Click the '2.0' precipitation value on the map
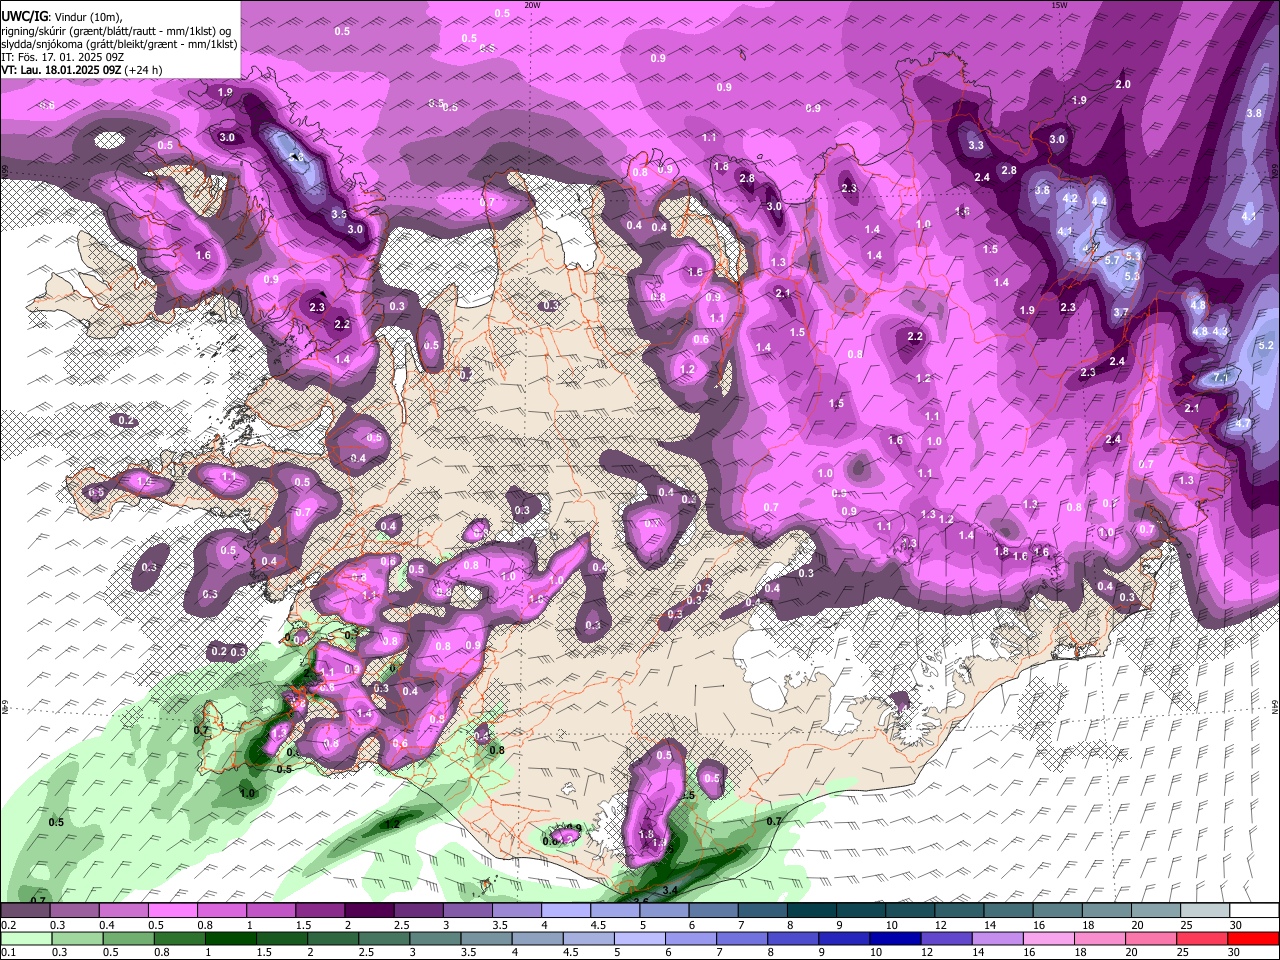This screenshot has width=1280, height=960. click(1123, 84)
